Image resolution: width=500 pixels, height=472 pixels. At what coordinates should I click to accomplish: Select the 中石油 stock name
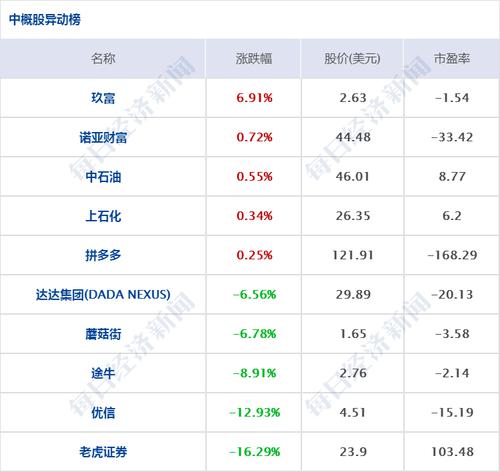click(103, 177)
